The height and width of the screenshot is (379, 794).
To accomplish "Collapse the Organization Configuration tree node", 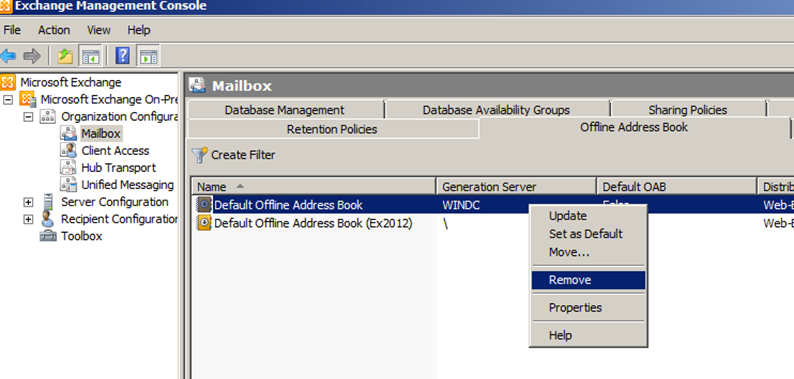I will tap(28, 117).
